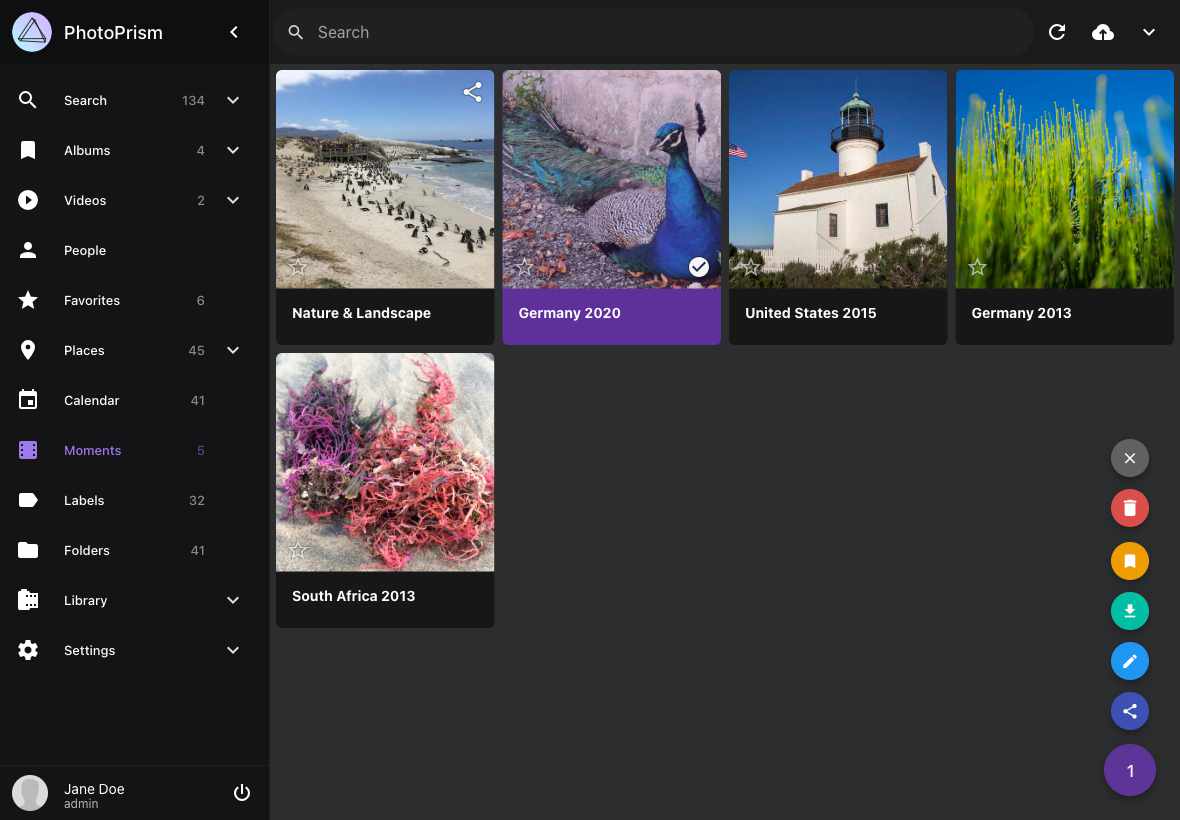
Task: Expand the Search sidebar submenu
Action: click(233, 100)
